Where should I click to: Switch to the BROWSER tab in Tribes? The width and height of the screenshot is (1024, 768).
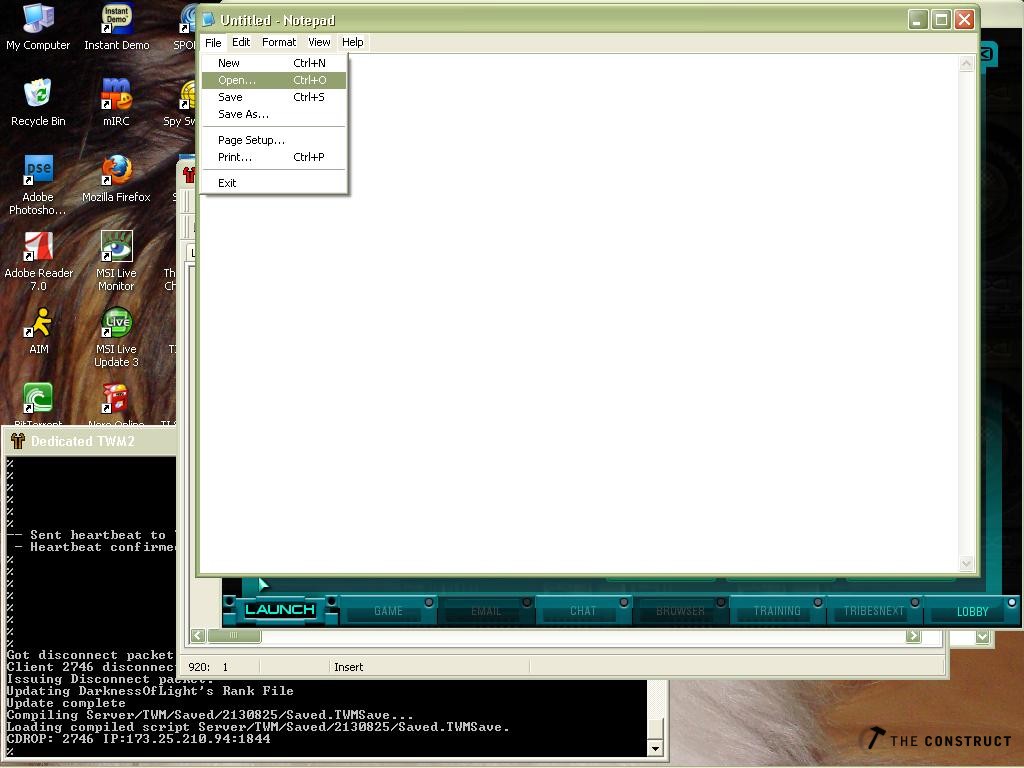(680, 611)
